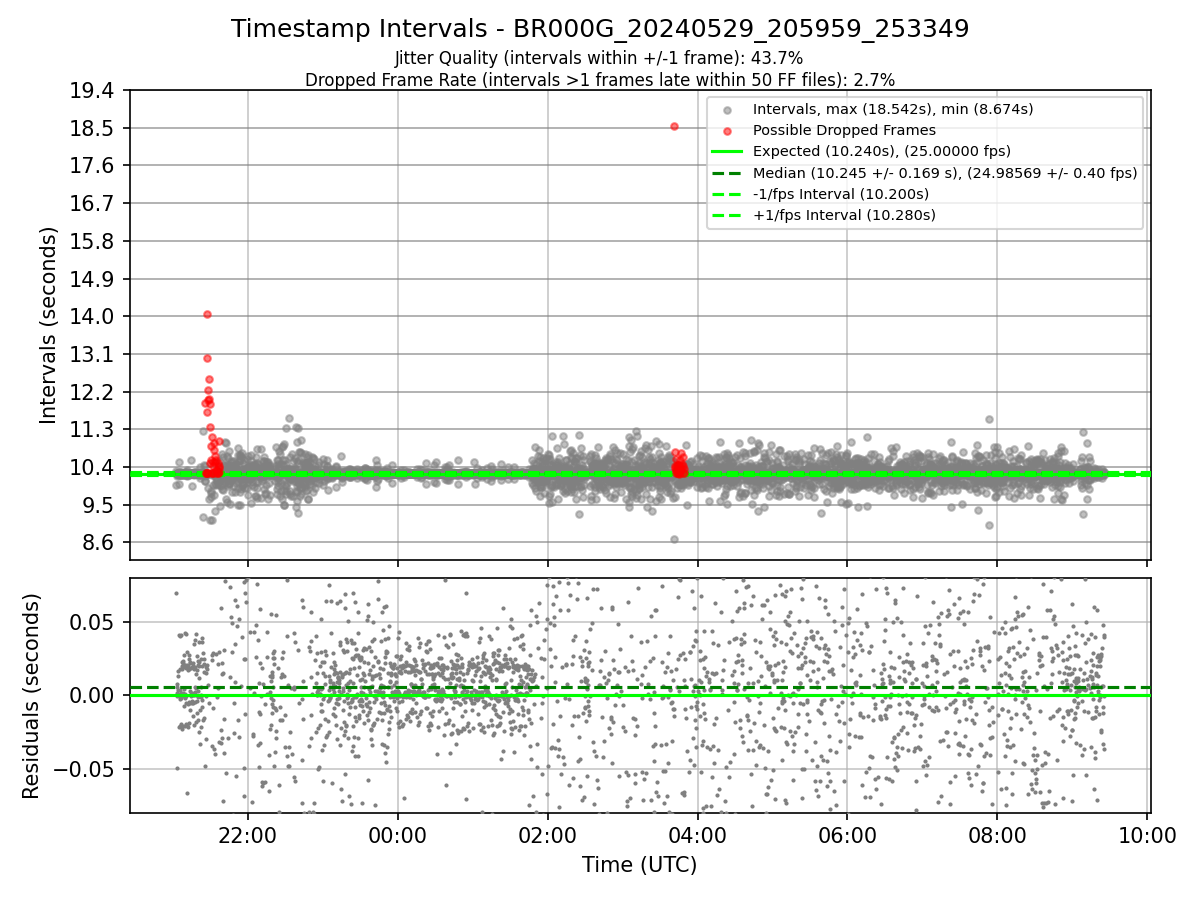Viewport: 1200px width, 900px height.
Task: Click legend entry "+1/fps Interval (10.280s)"
Action: coord(844,215)
